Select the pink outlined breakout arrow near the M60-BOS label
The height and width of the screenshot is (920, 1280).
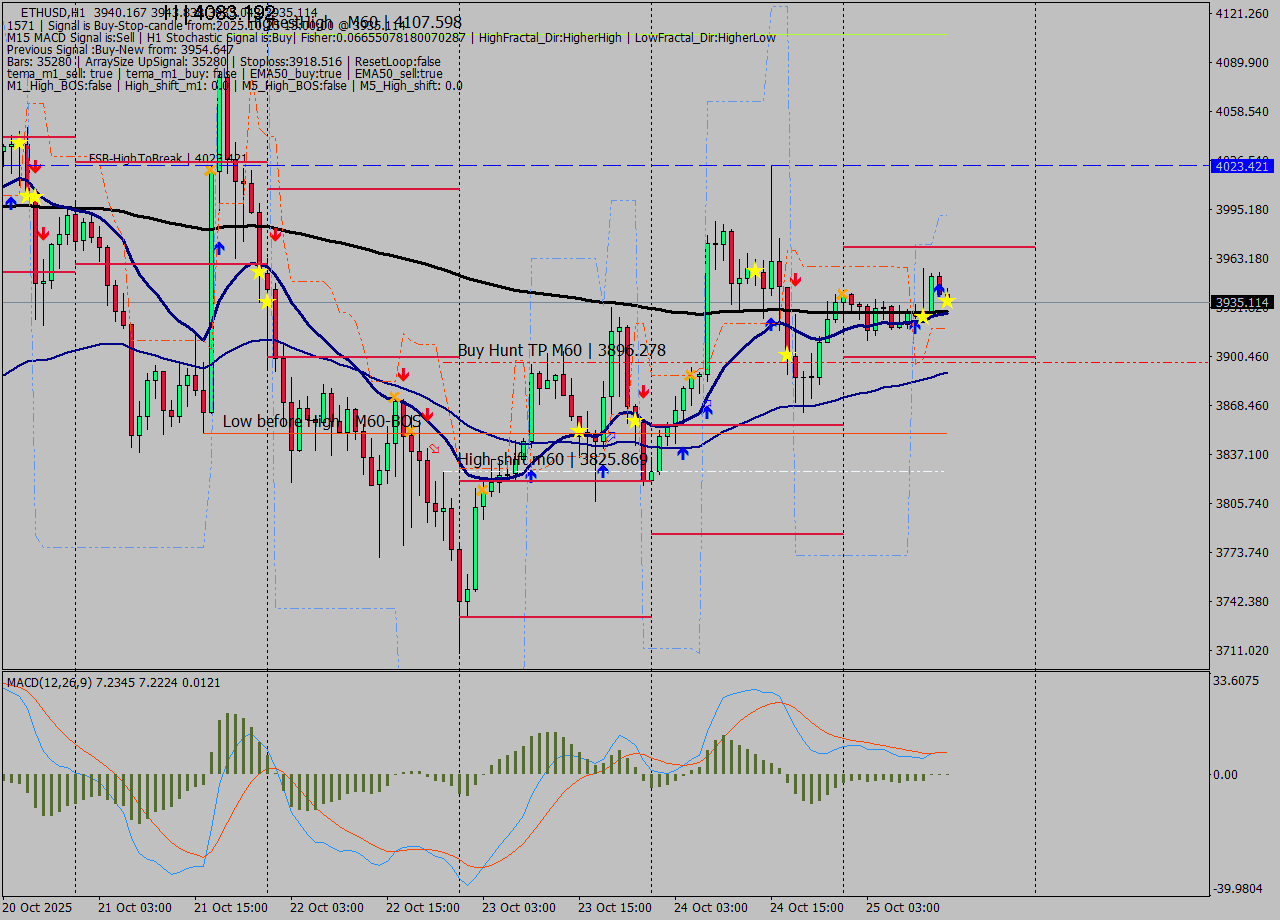coord(434,448)
